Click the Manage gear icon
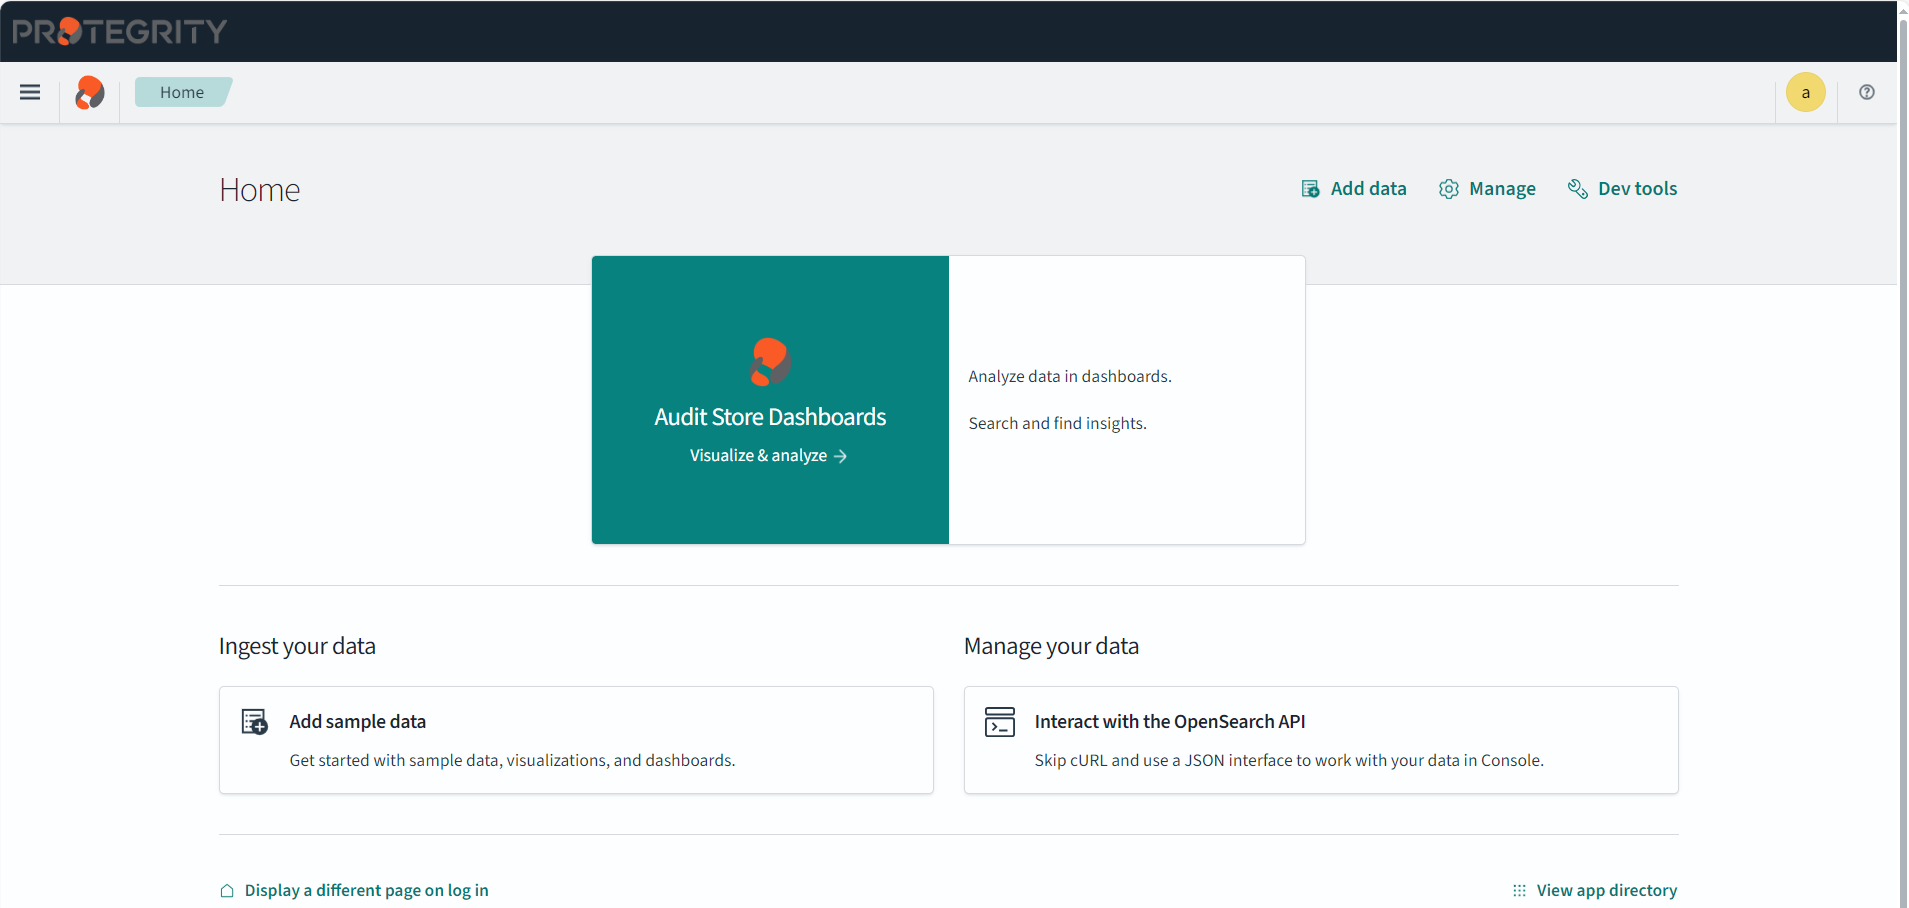The image size is (1909, 908). [1449, 189]
